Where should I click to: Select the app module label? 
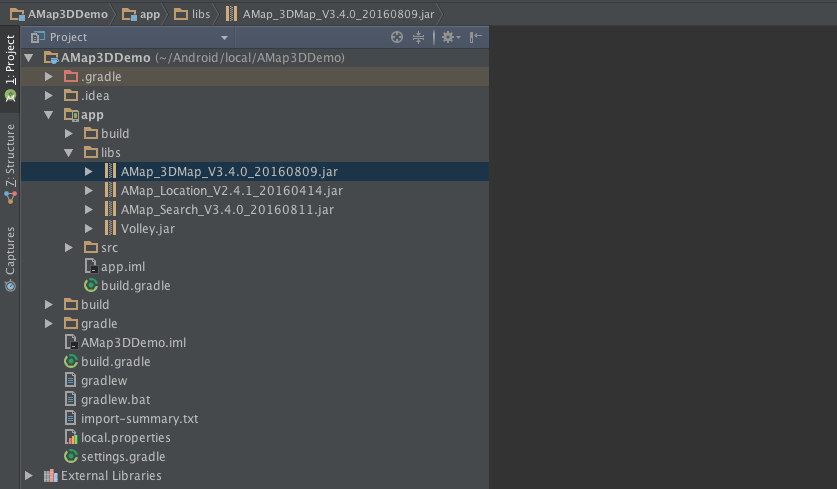(92, 115)
